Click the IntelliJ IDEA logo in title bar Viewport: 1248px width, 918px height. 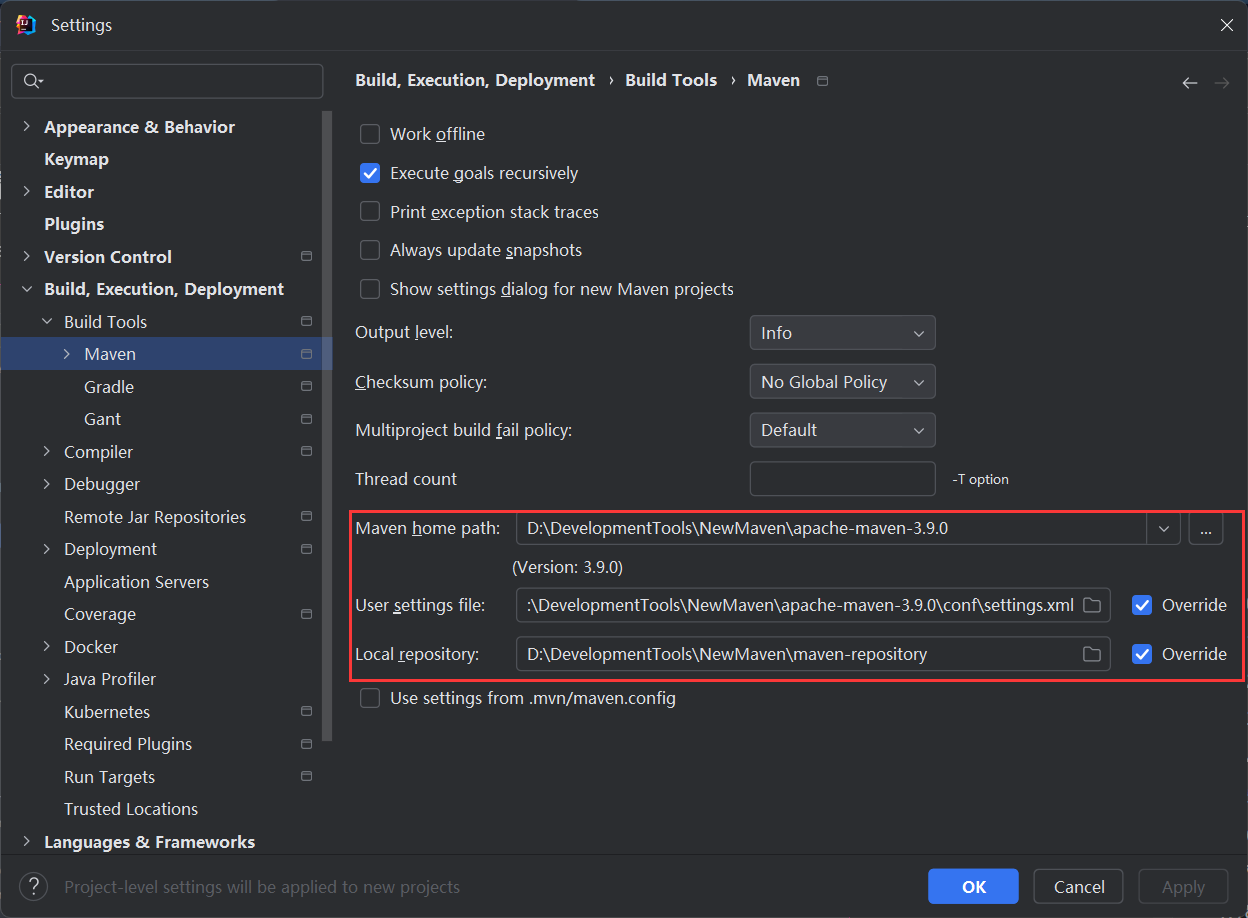[26, 25]
